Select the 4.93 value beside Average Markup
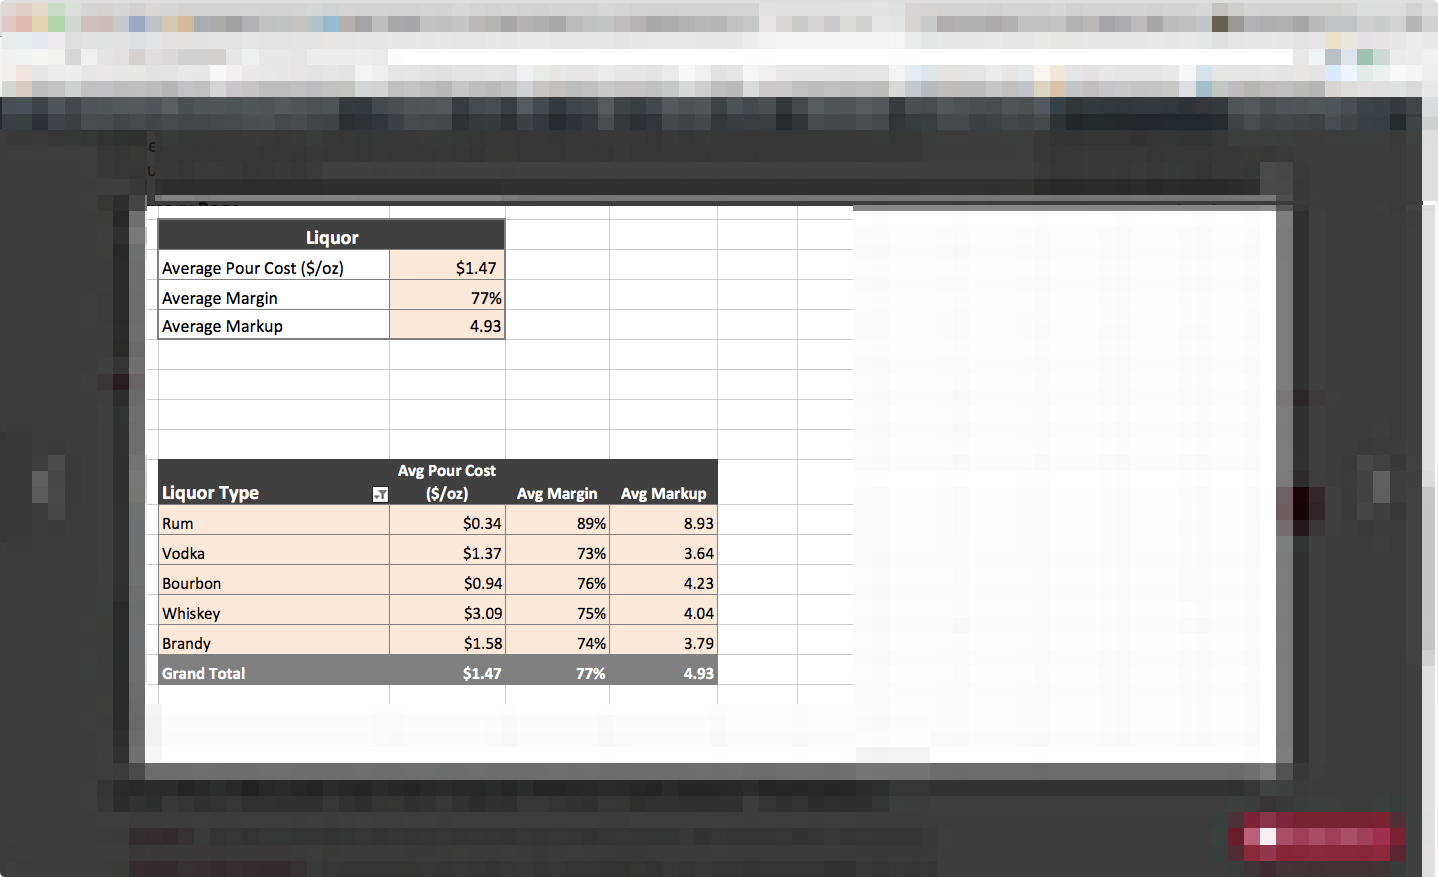 coord(447,325)
